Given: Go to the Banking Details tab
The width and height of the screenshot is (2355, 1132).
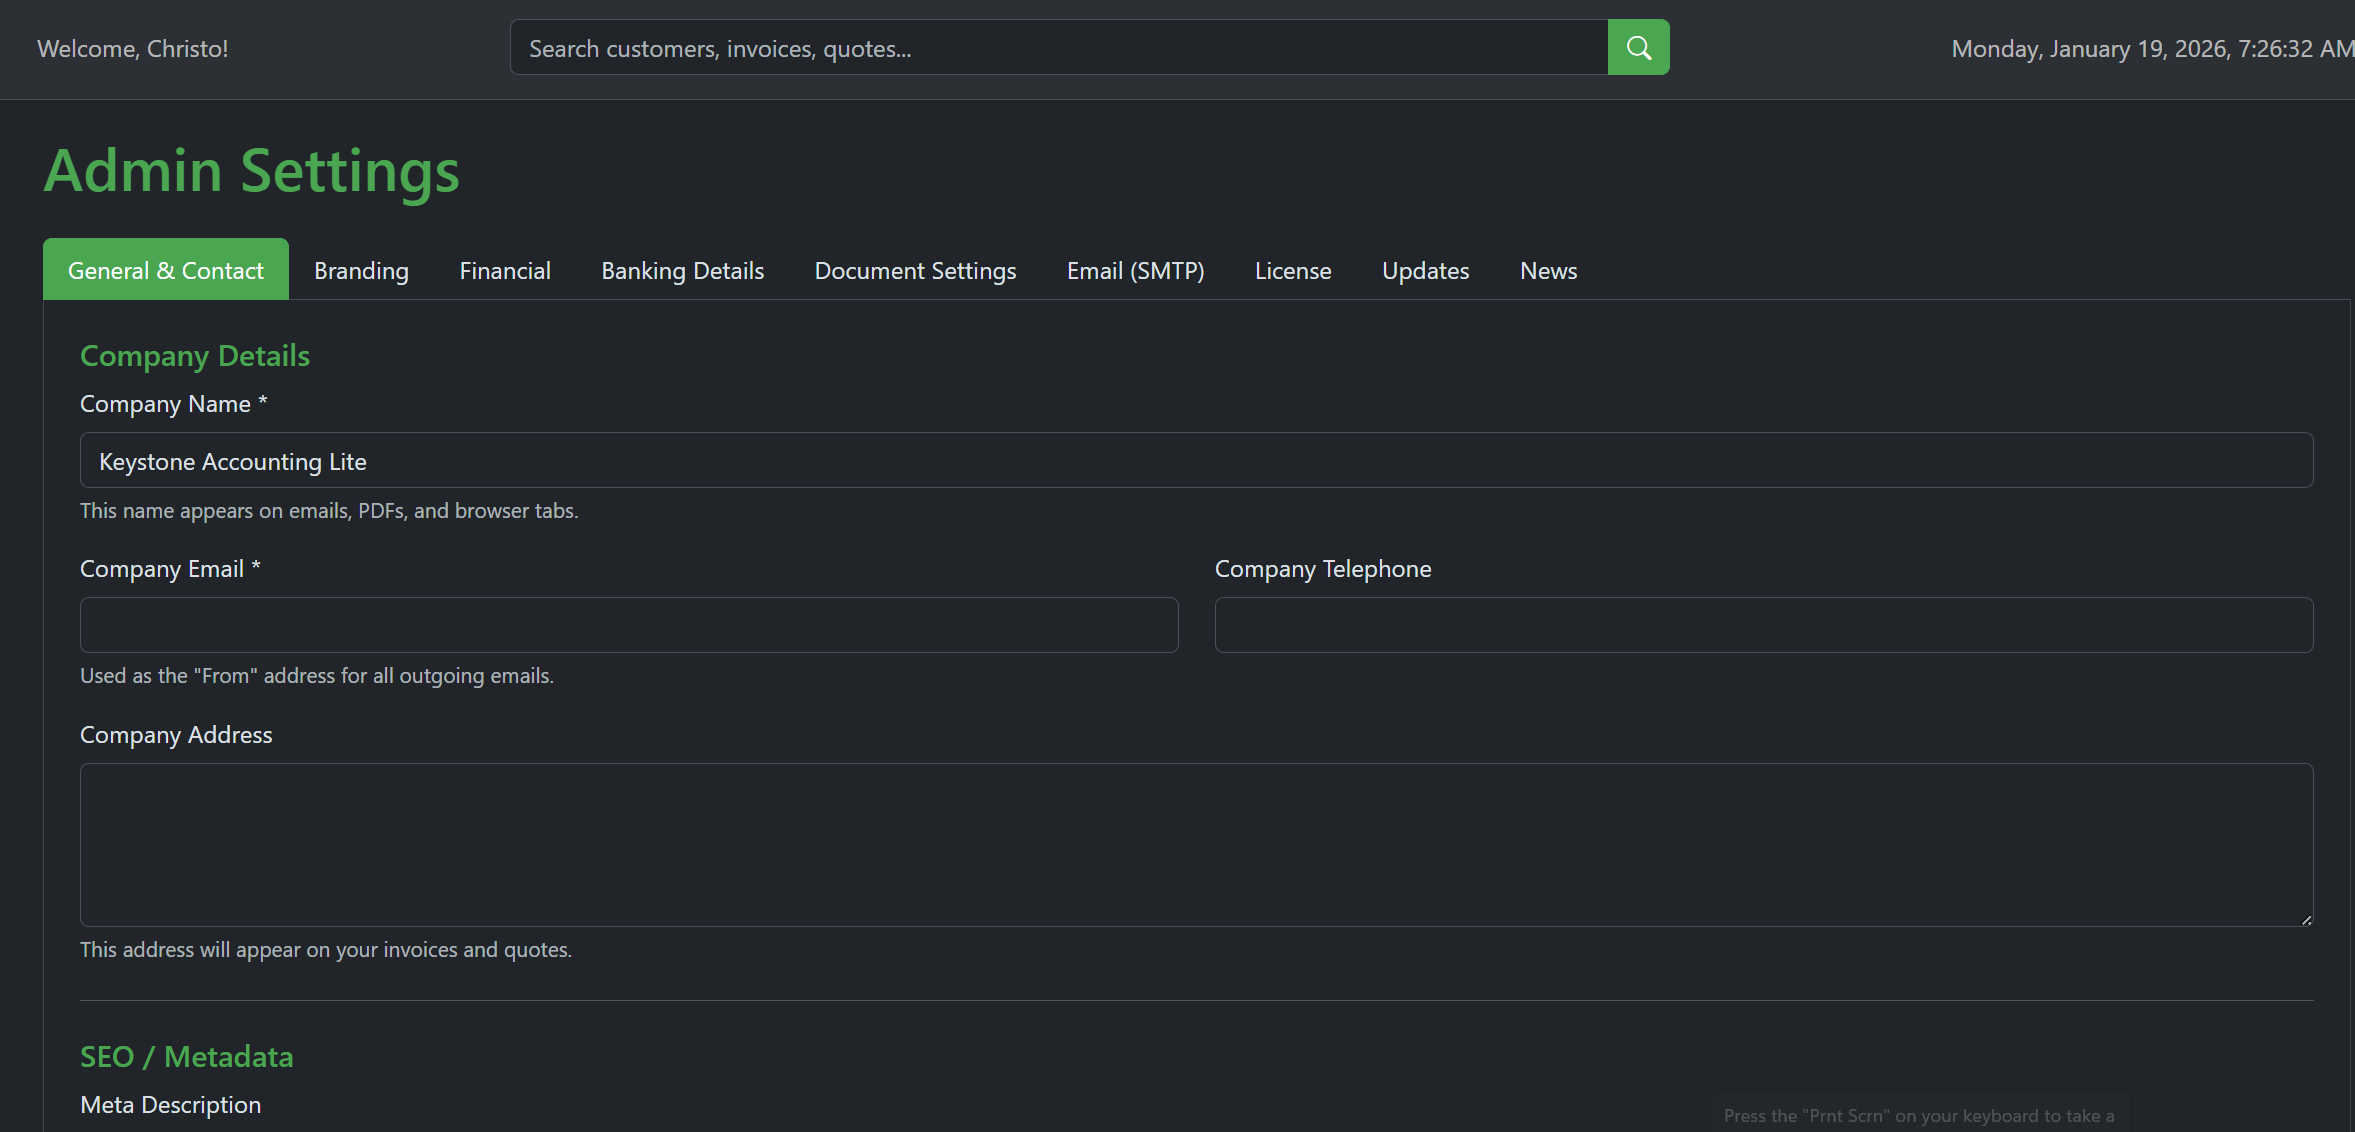Looking at the screenshot, I should [682, 270].
